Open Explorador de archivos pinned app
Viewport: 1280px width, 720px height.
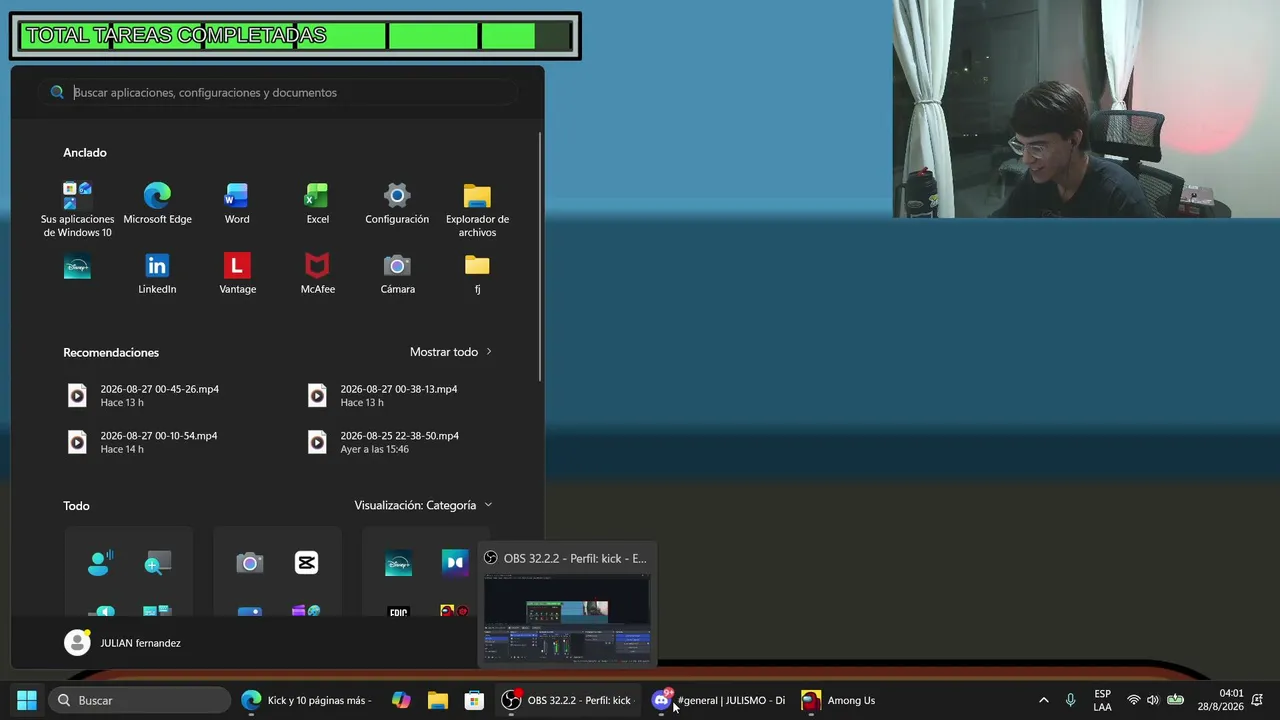(477, 210)
